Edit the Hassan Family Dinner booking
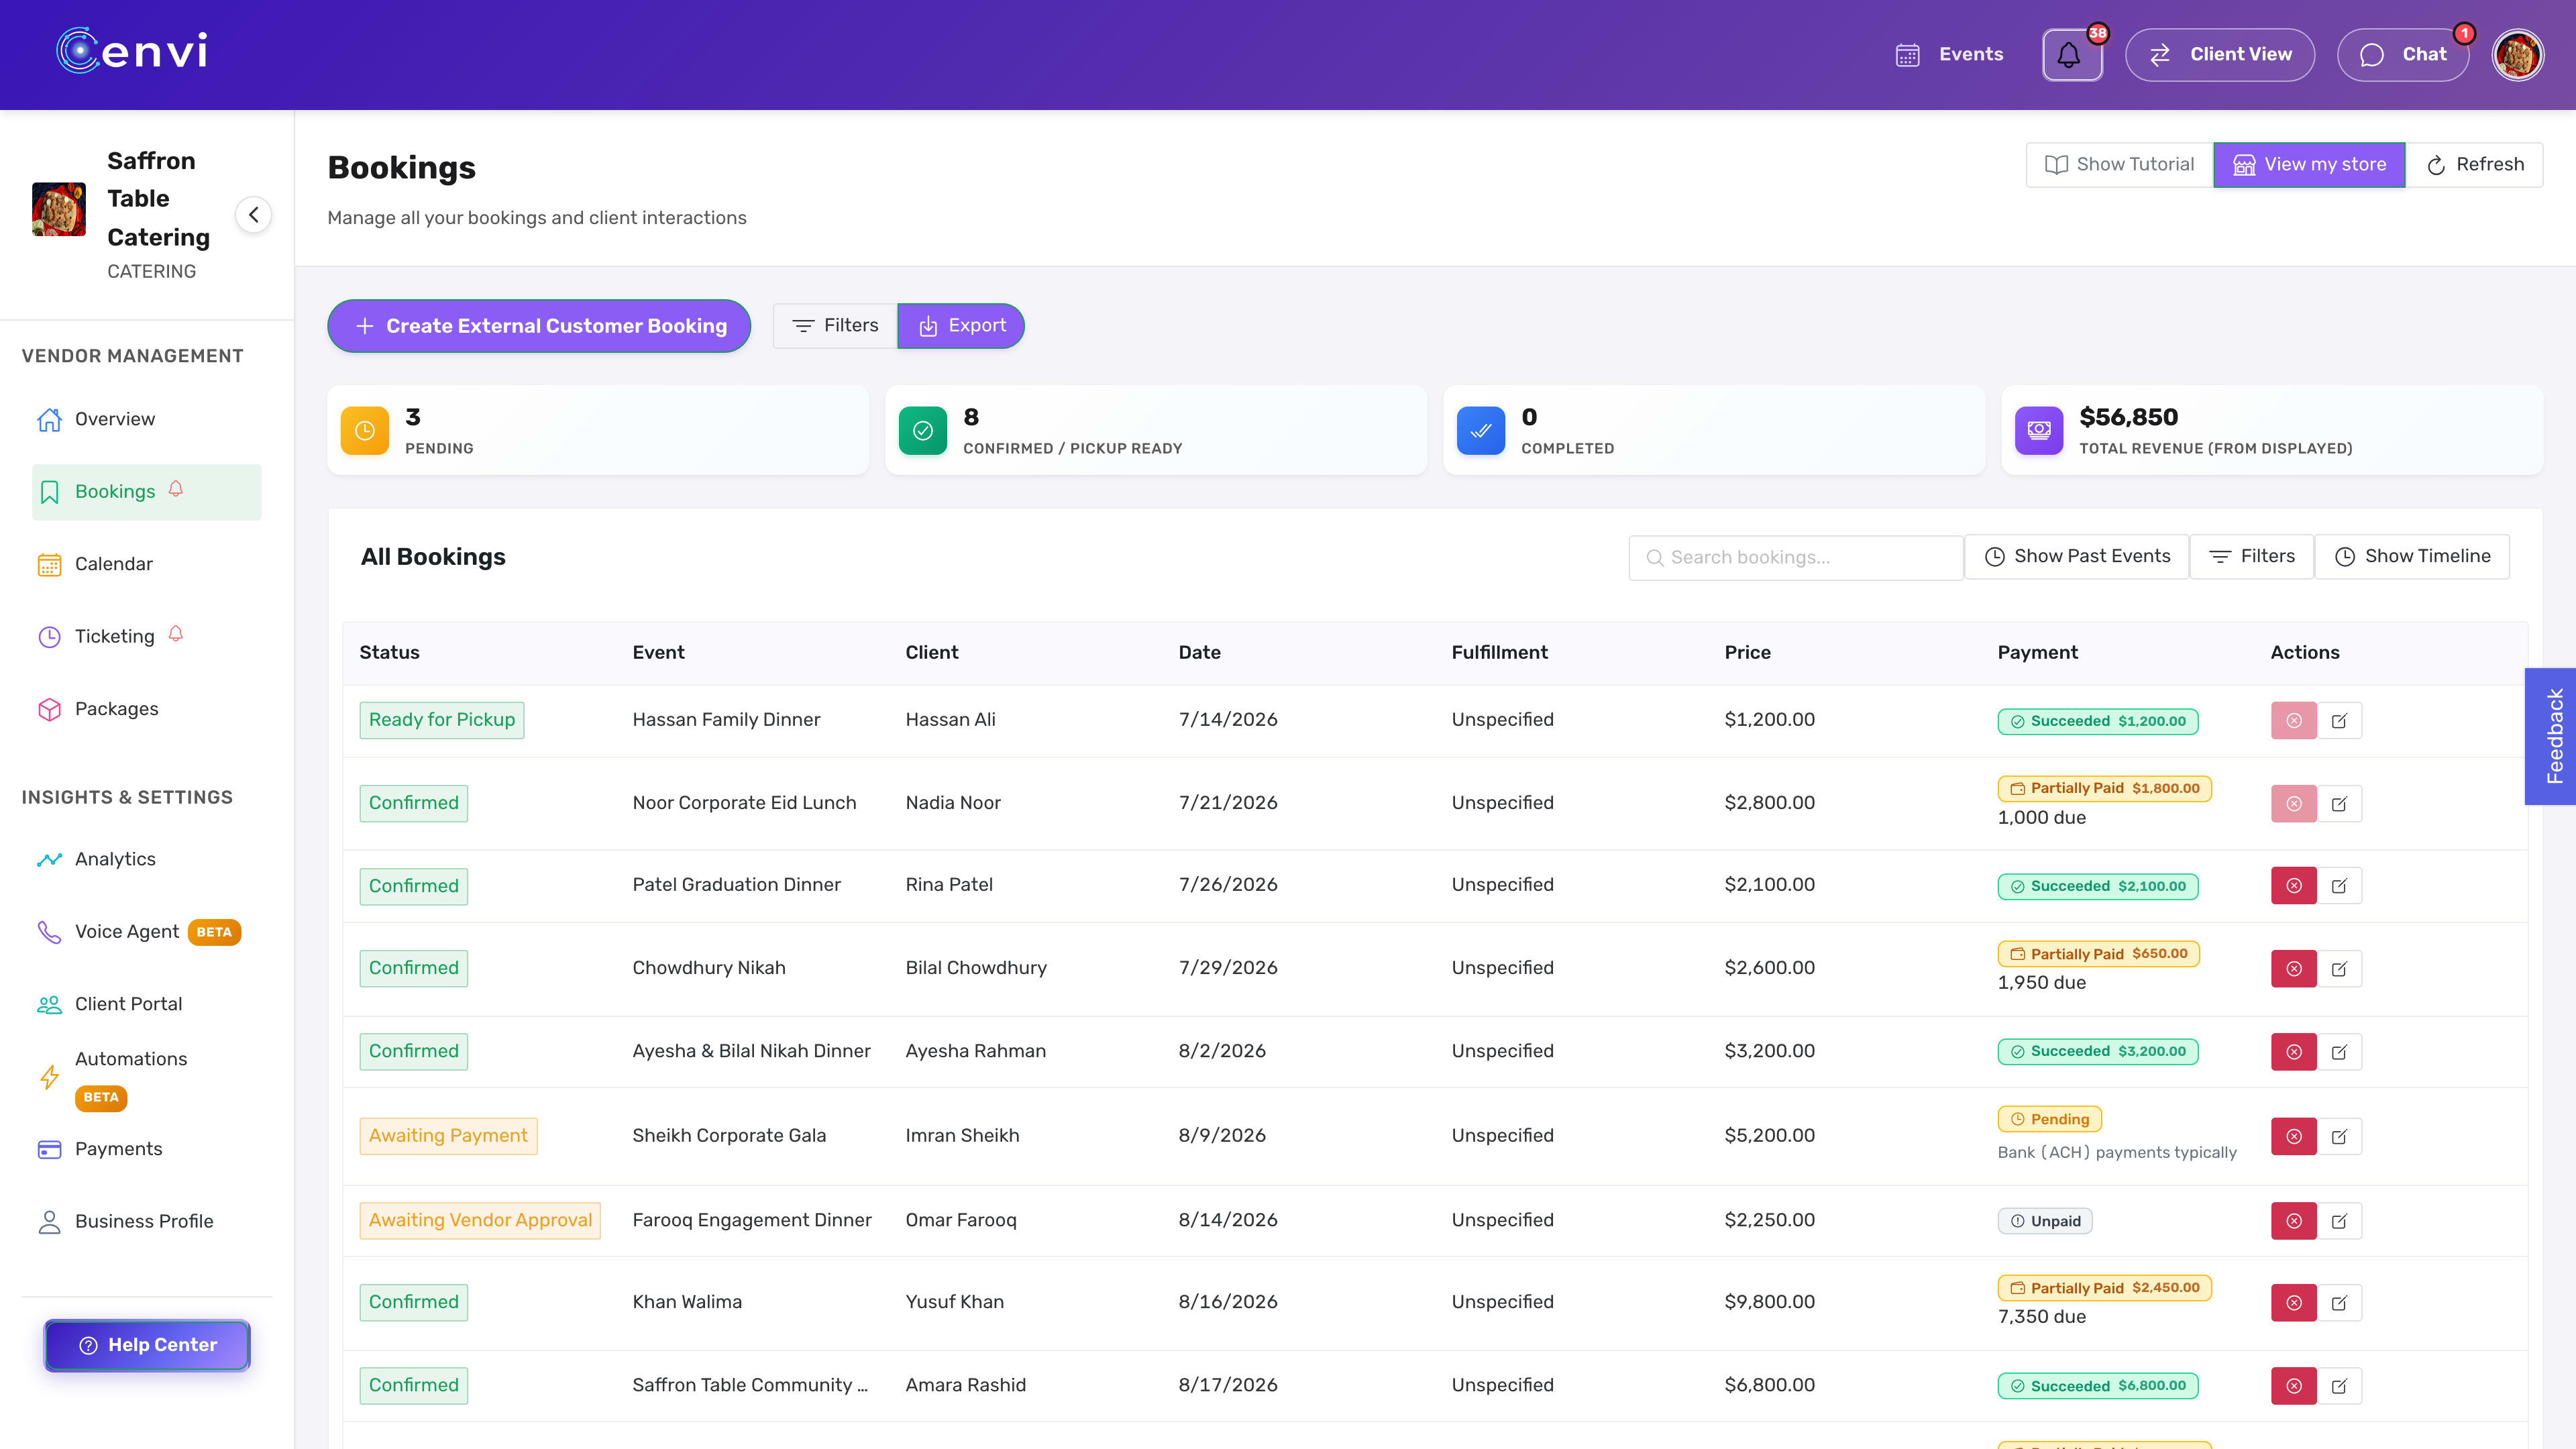 2339,721
